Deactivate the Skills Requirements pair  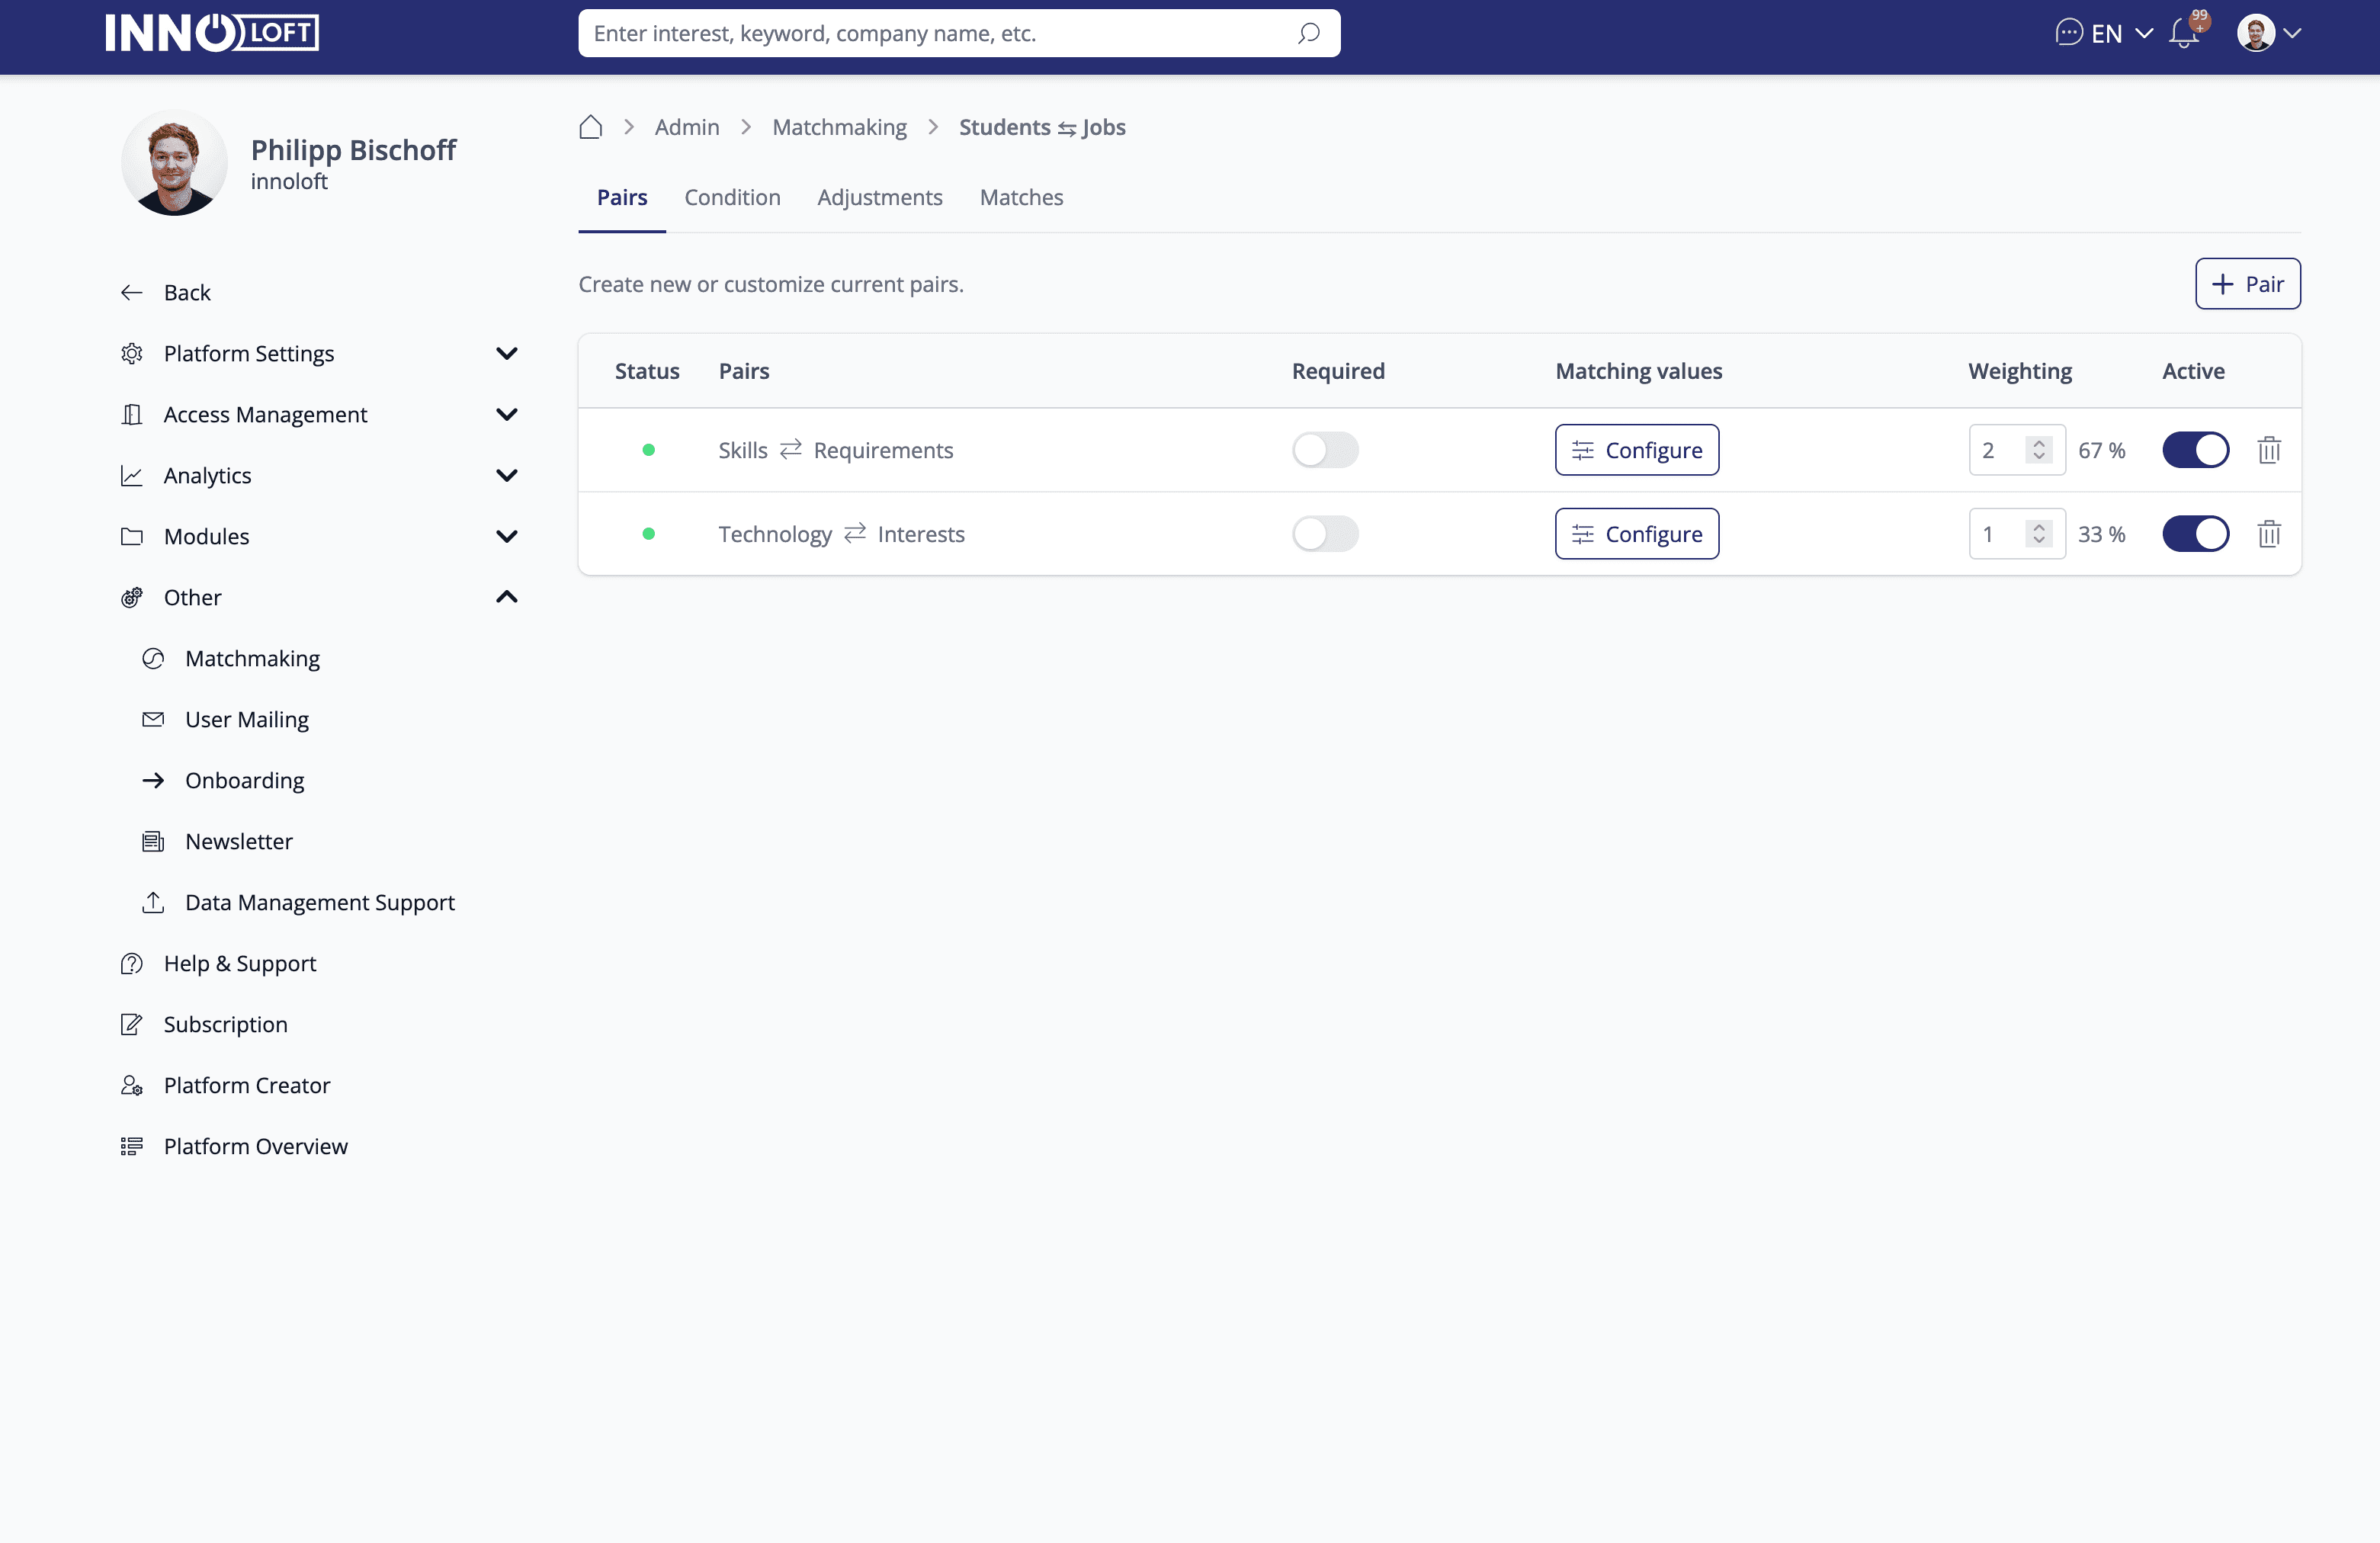(x=2195, y=450)
